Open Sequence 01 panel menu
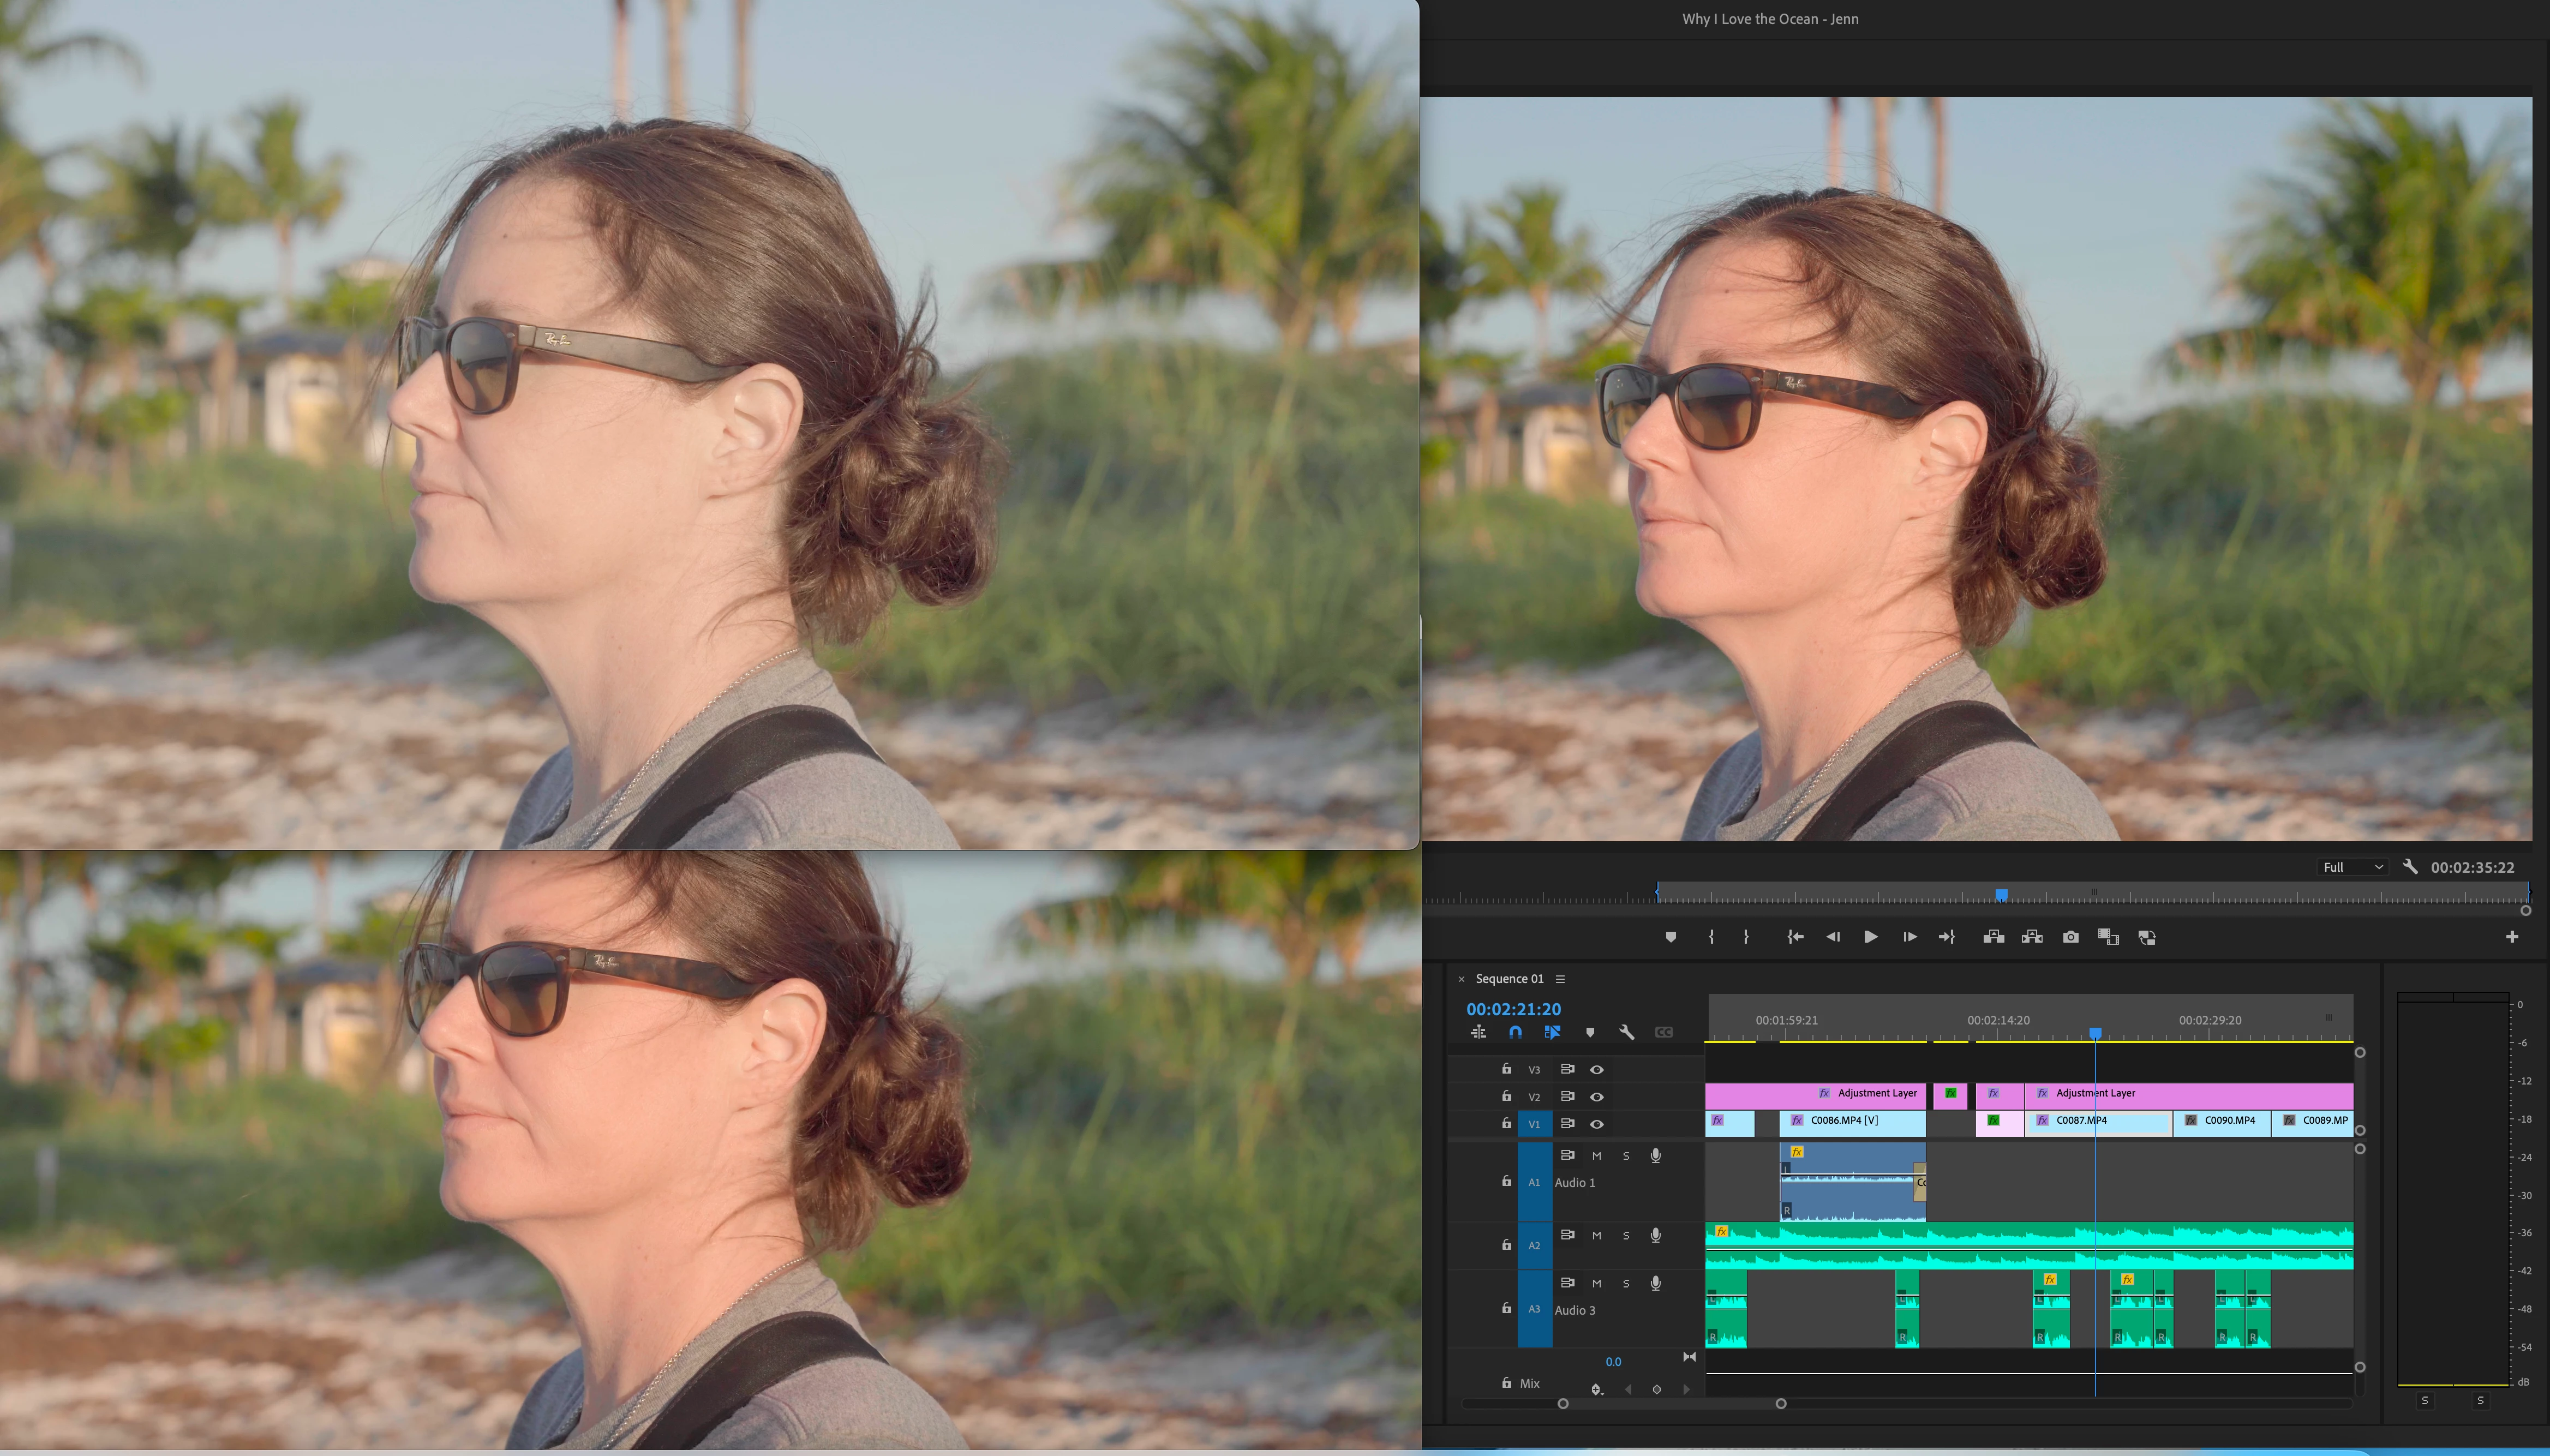This screenshot has width=2550, height=1456. pyautogui.click(x=1560, y=979)
